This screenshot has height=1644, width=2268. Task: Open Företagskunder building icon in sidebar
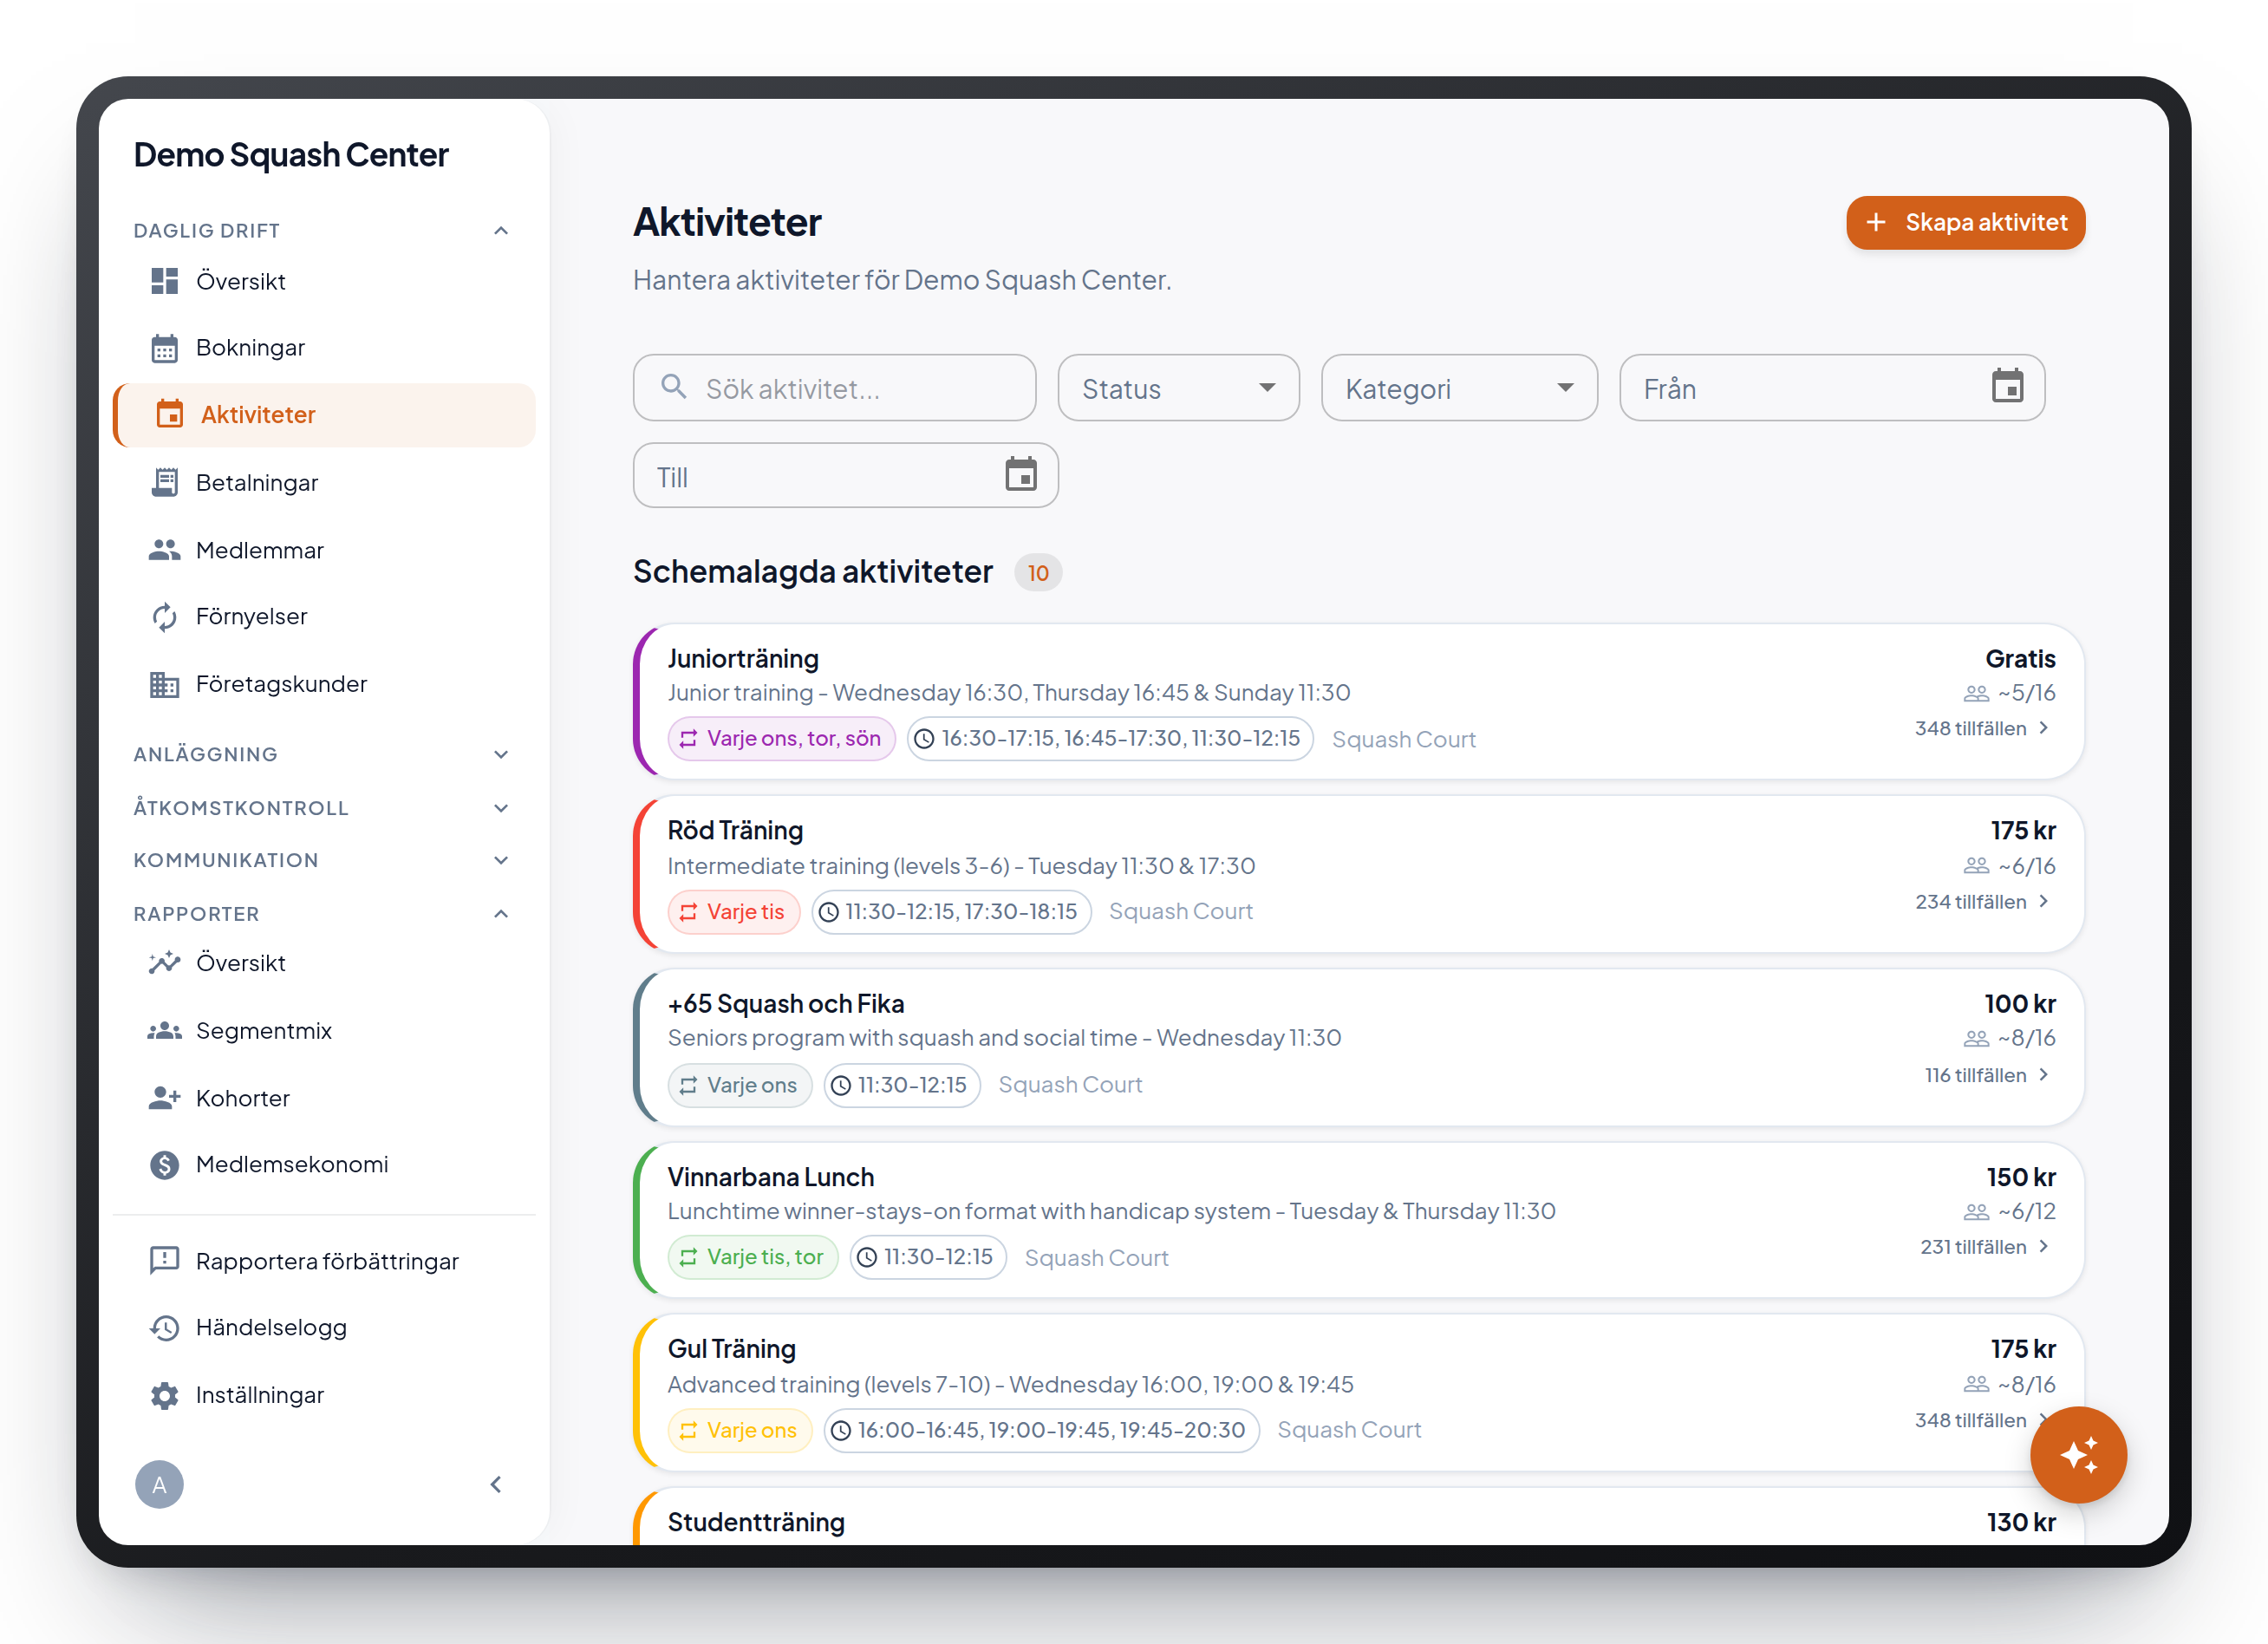coord(164,684)
